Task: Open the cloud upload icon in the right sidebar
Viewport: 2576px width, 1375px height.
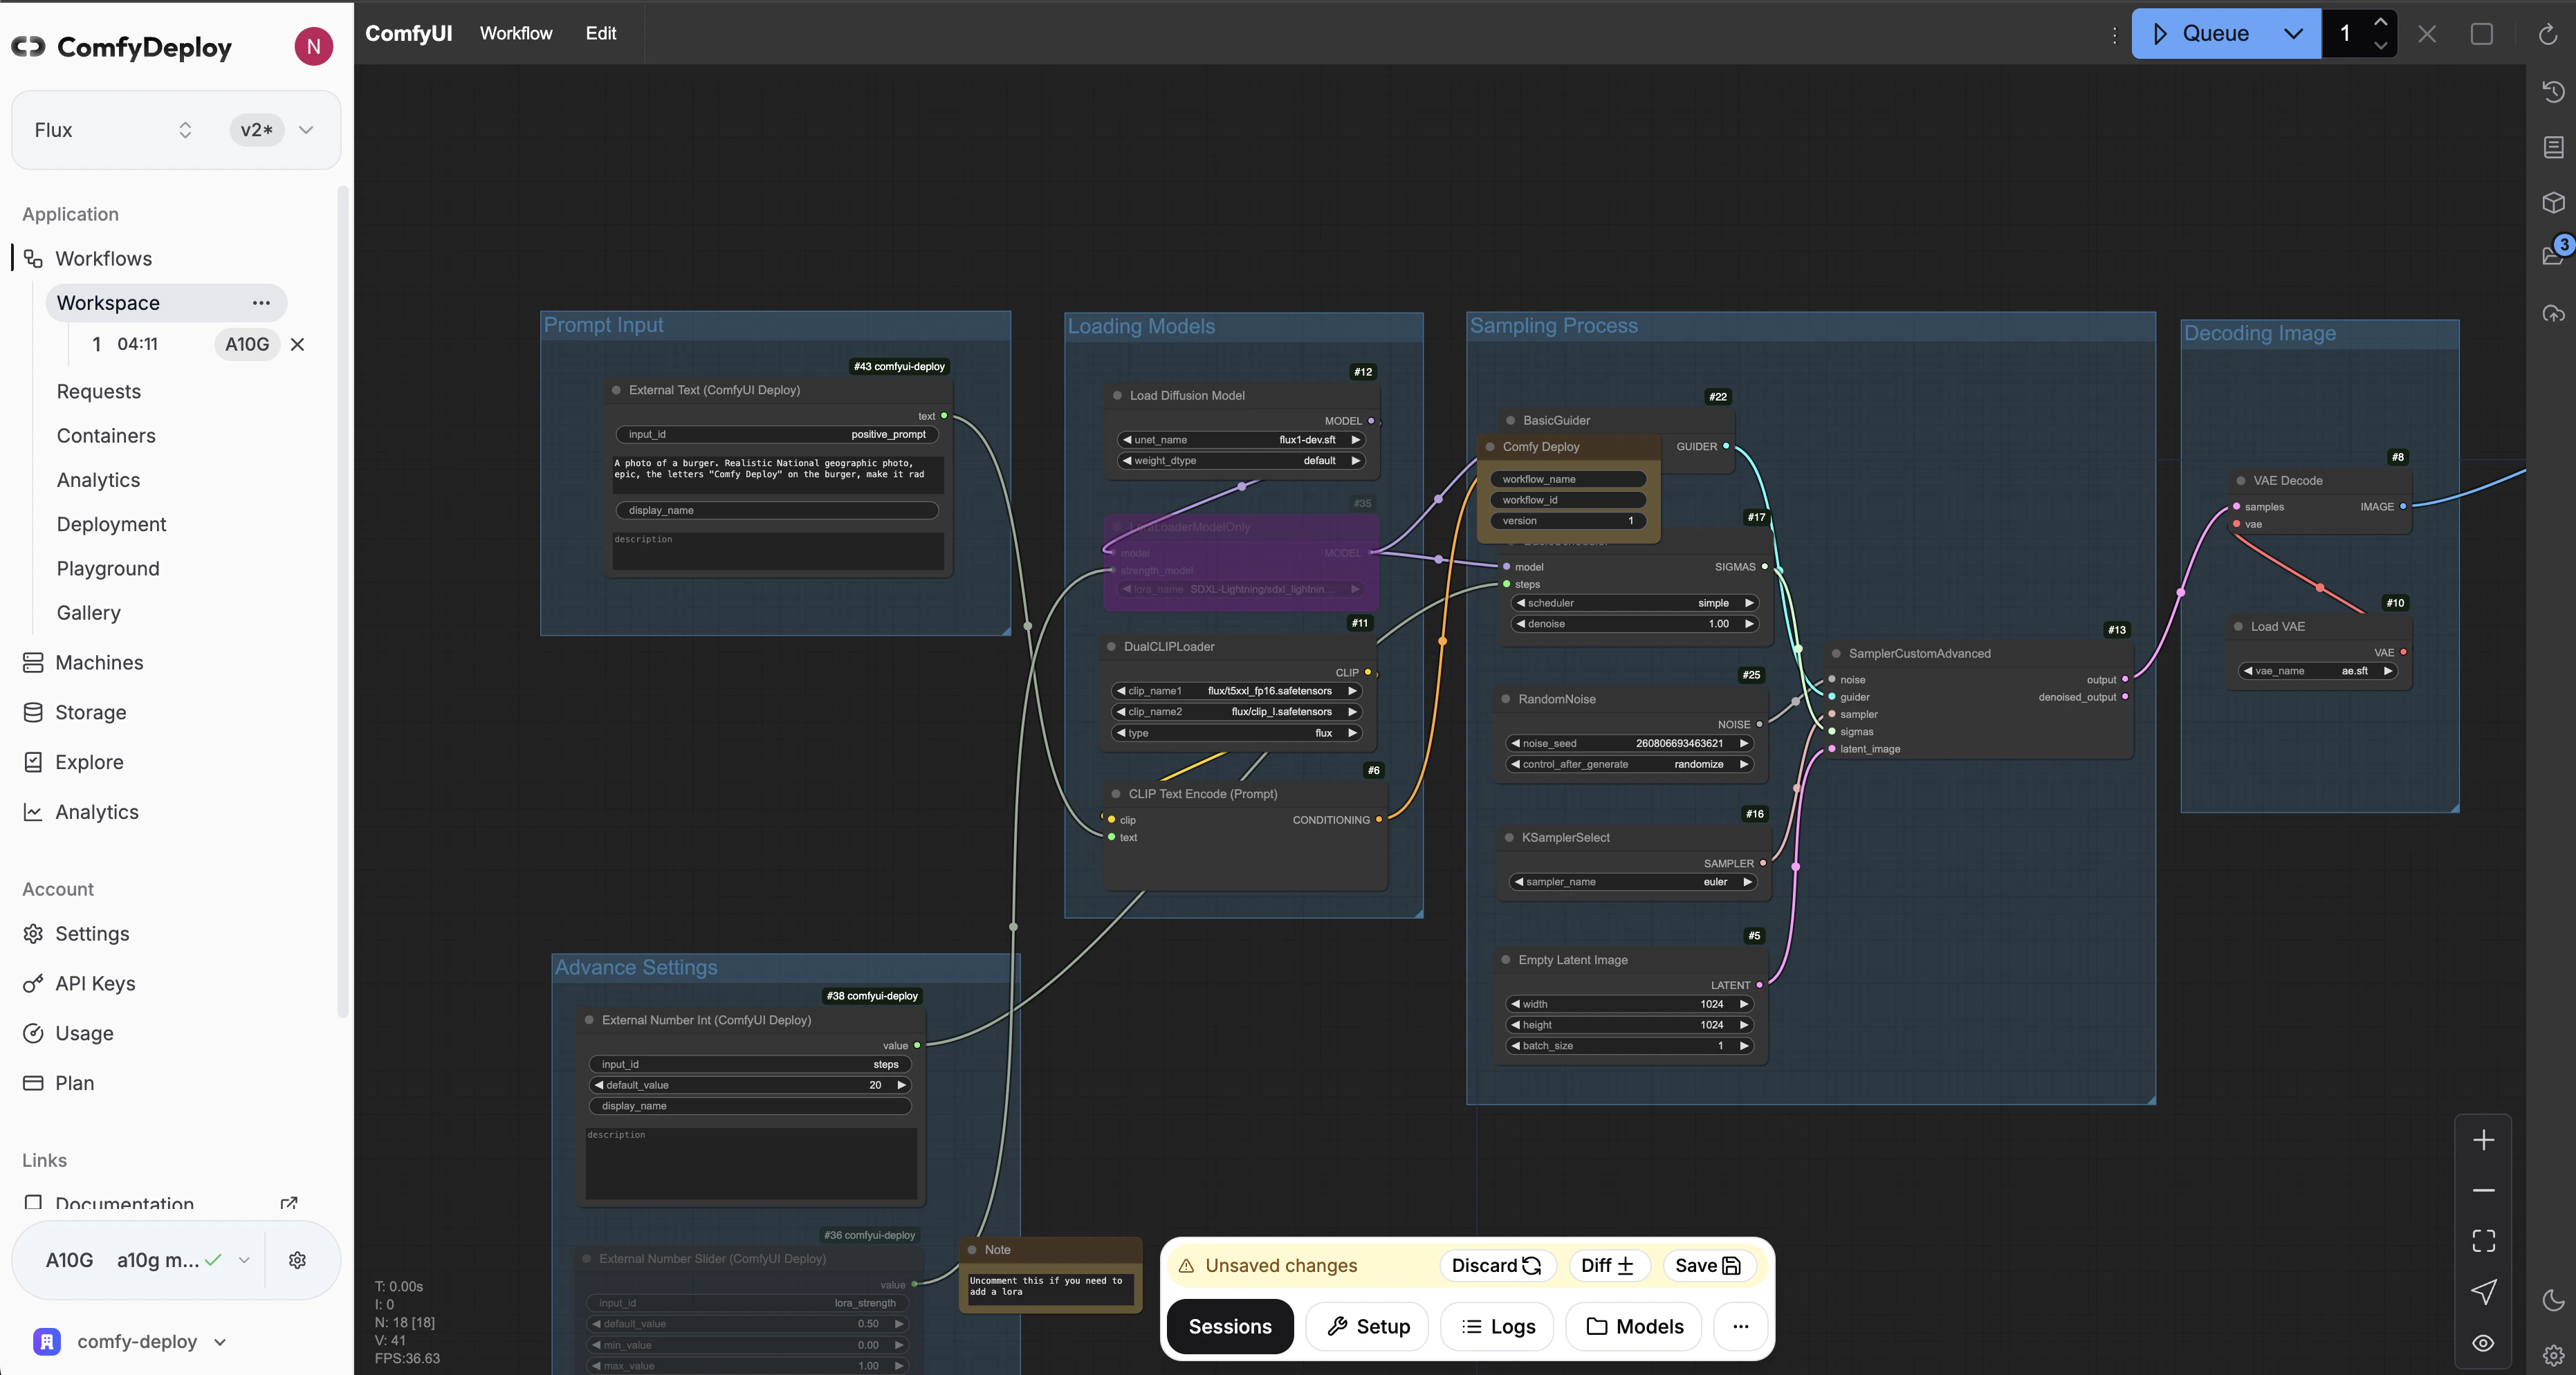Action: 2553,313
